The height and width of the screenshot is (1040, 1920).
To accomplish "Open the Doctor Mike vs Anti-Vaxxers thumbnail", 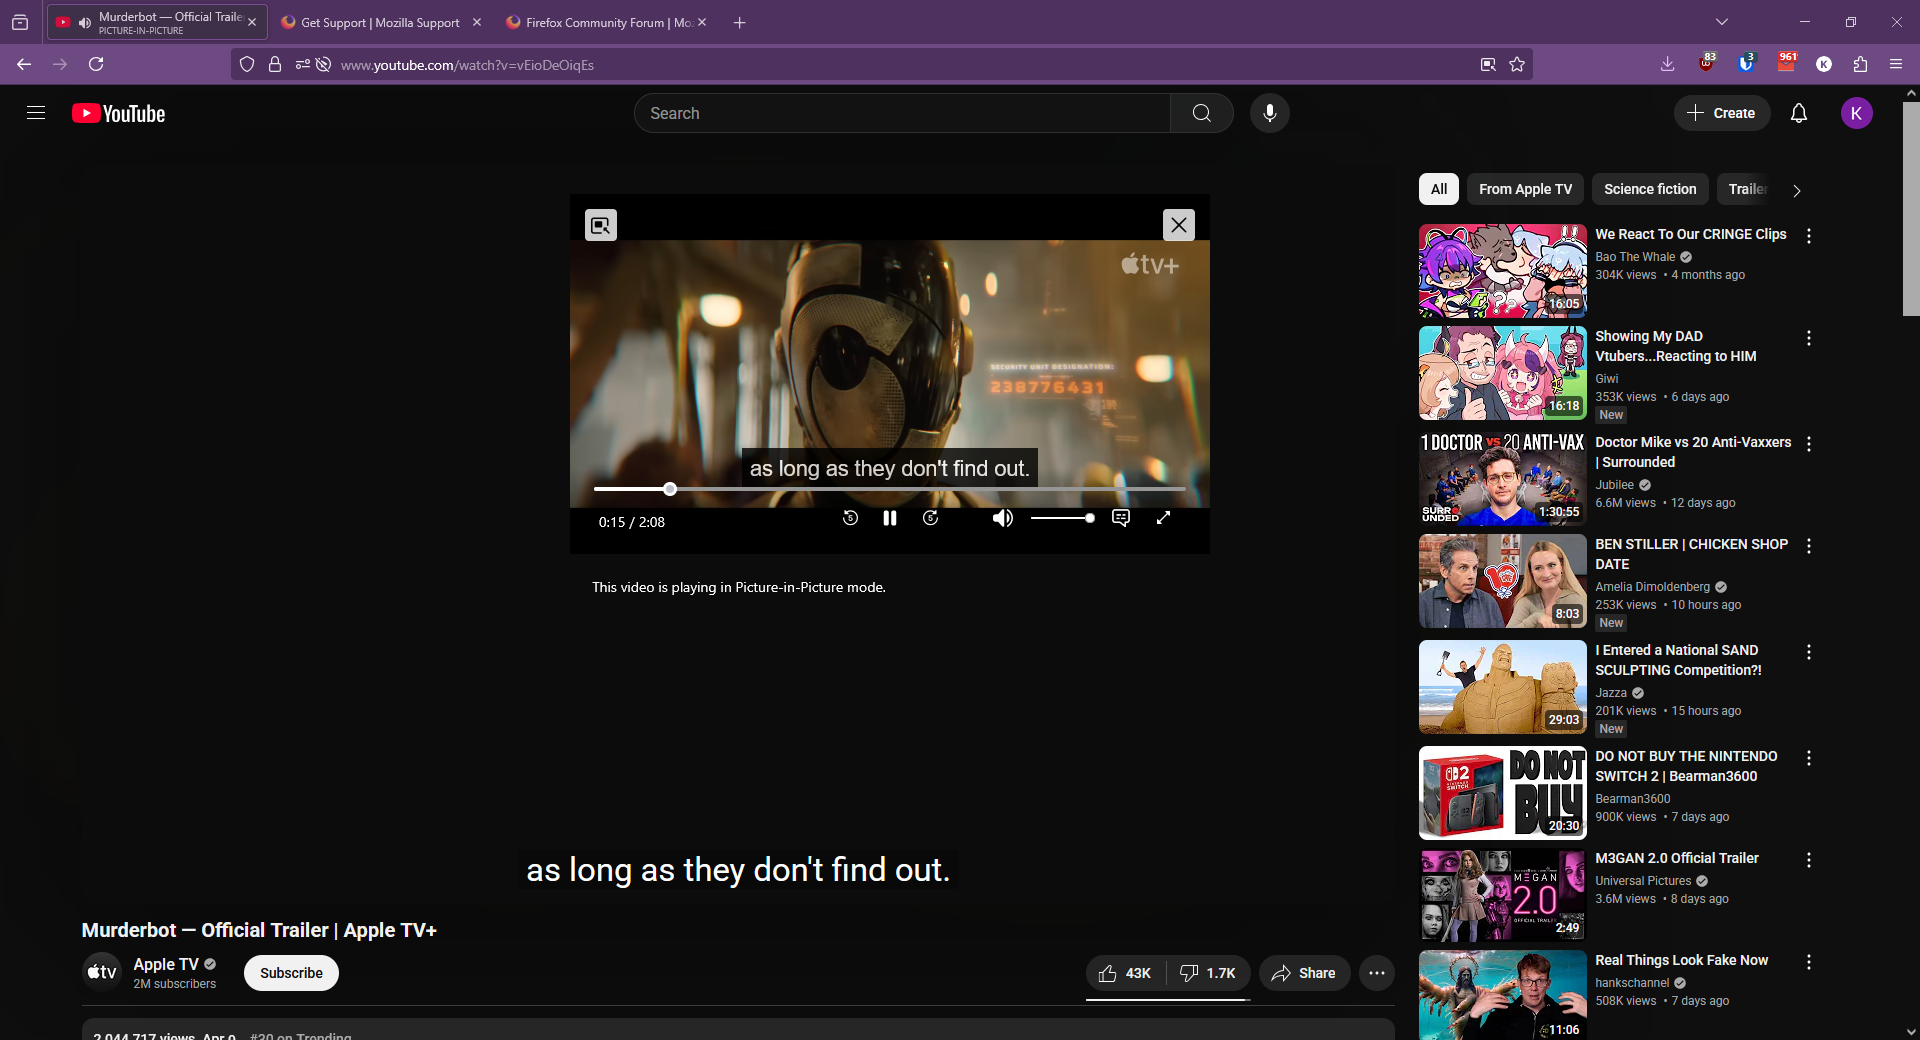I will point(1502,479).
